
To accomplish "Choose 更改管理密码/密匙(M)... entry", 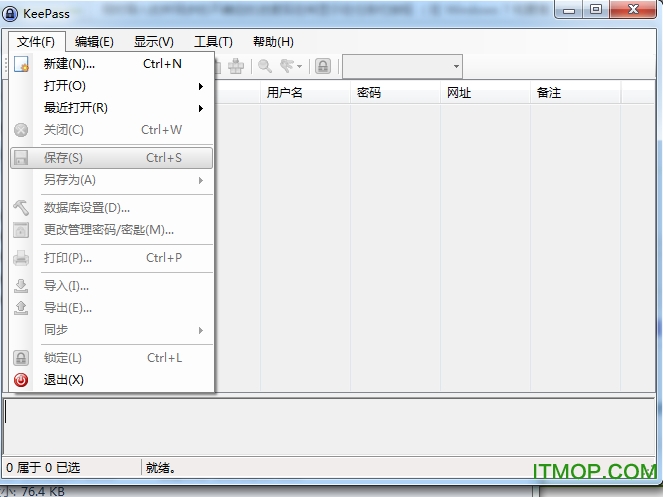I will click(112, 230).
